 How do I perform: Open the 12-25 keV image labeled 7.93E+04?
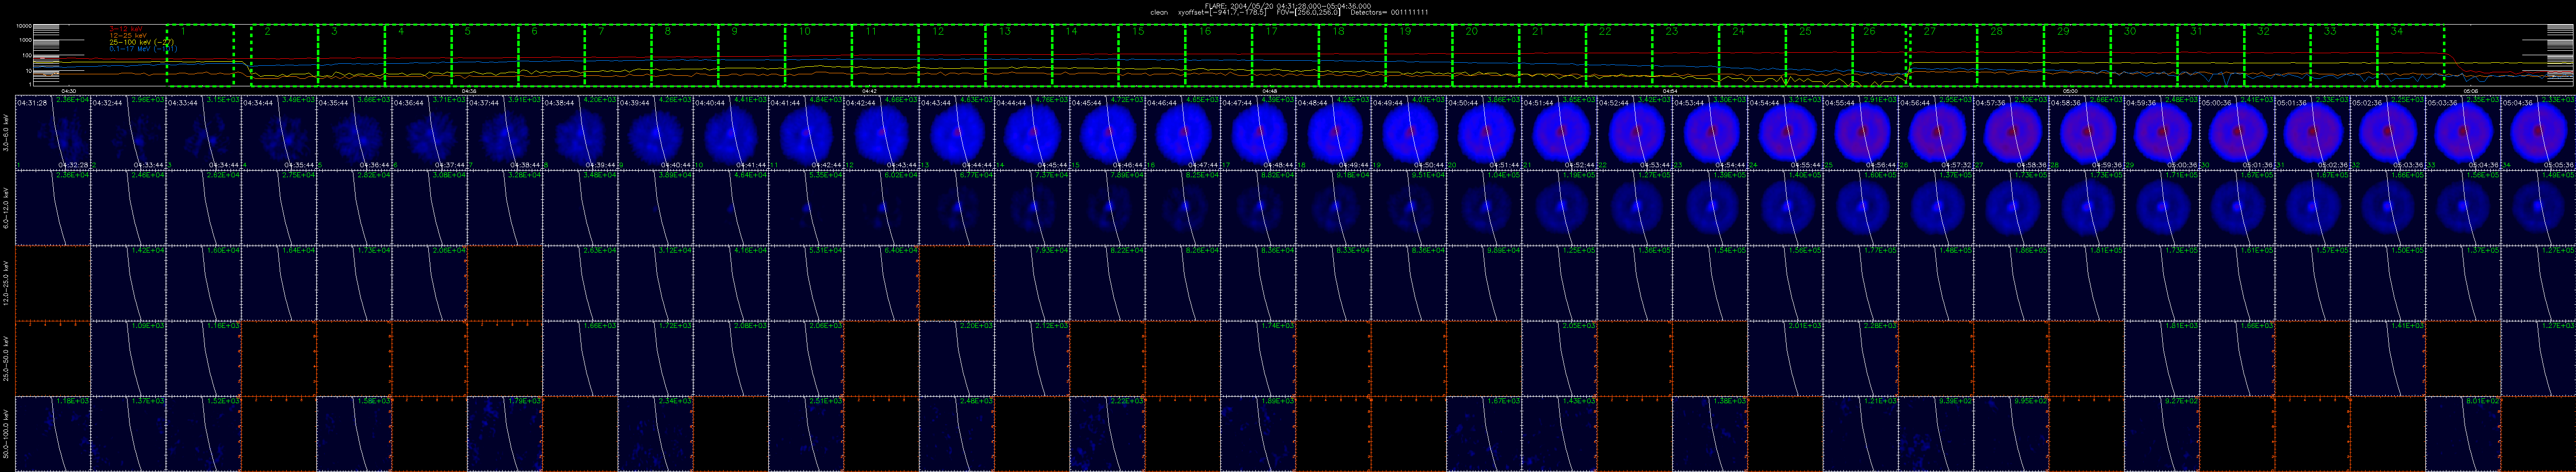click(x=1032, y=283)
